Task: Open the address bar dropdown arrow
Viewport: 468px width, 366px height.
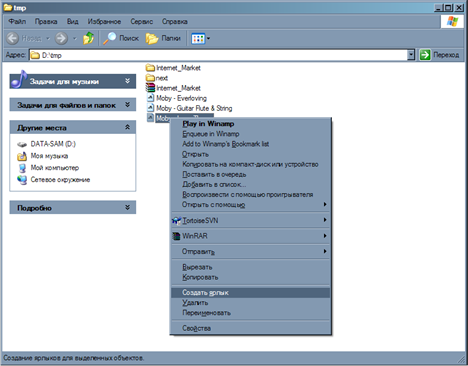Action: (x=411, y=55)
